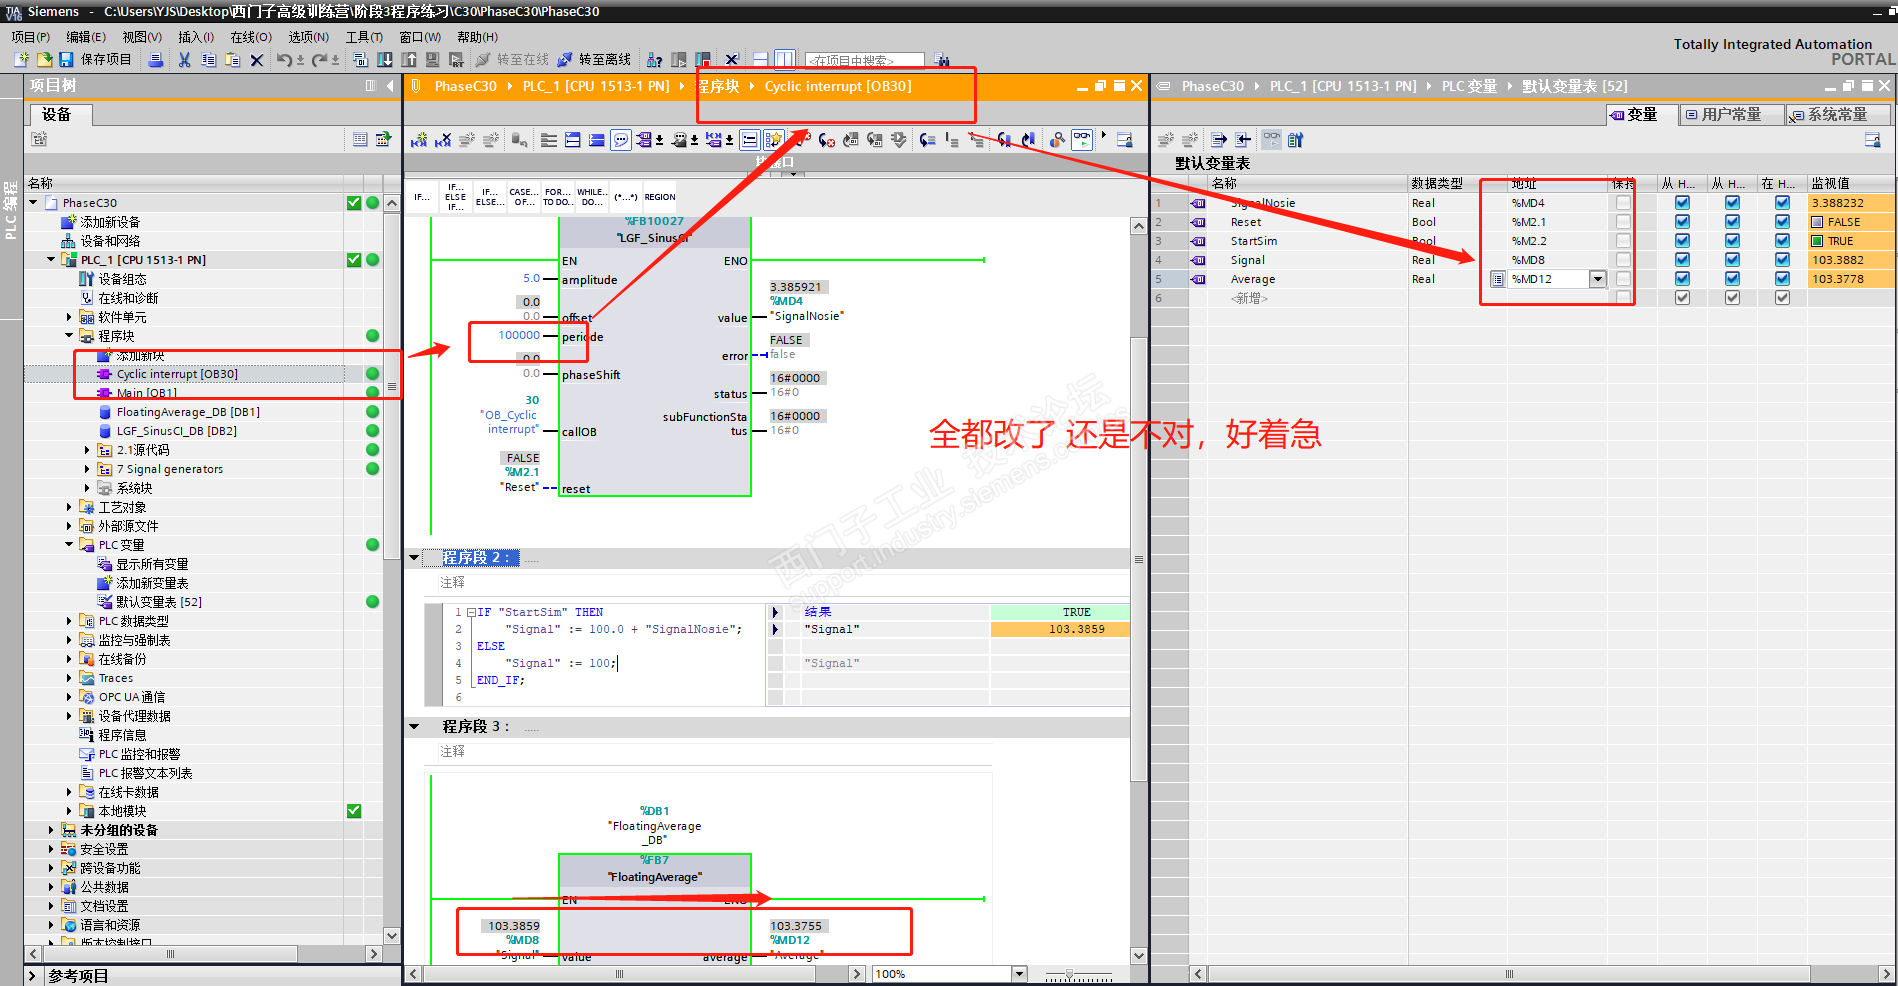Image resolution: width=1898 pixels, height=986 pixels.
Task: Click the accessible devices icon with question mark
Action: coord(655,60)
